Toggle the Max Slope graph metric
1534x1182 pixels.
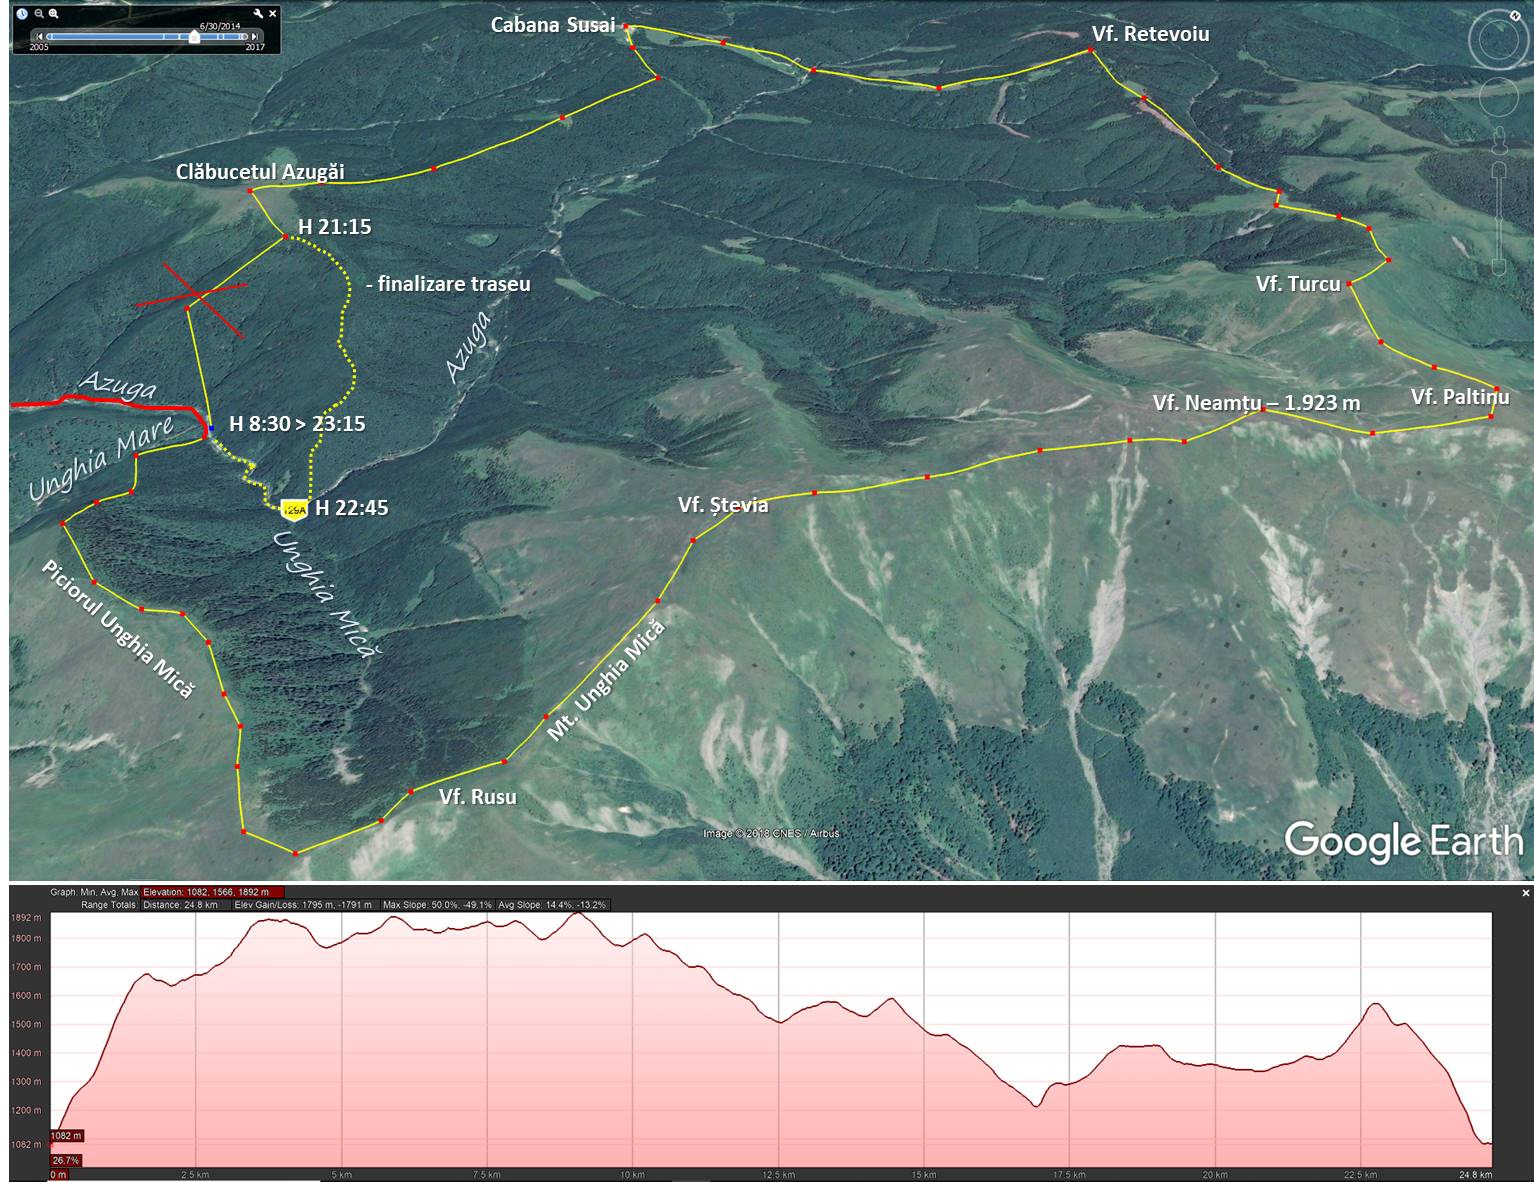(x=437, y=905)
